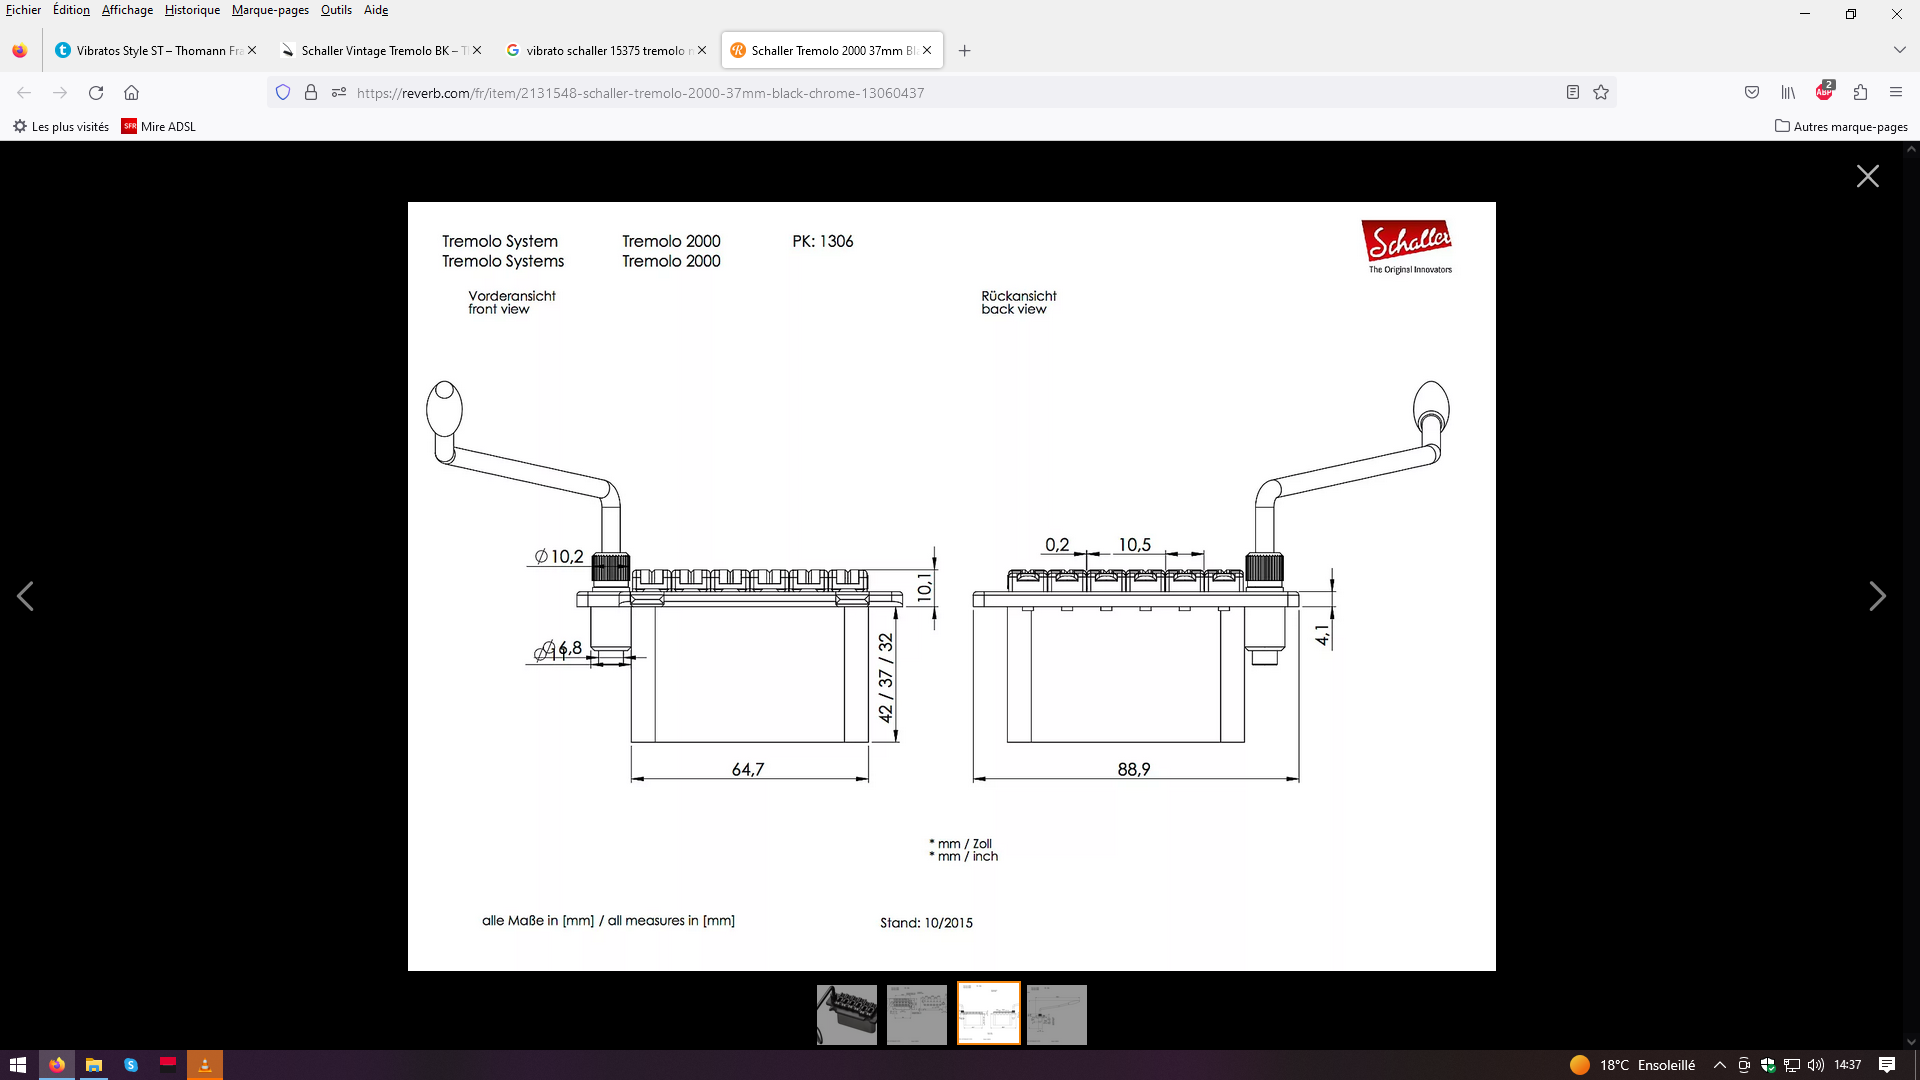Save page to Pocket
1920x1080 pixels.
(1752, 92)
